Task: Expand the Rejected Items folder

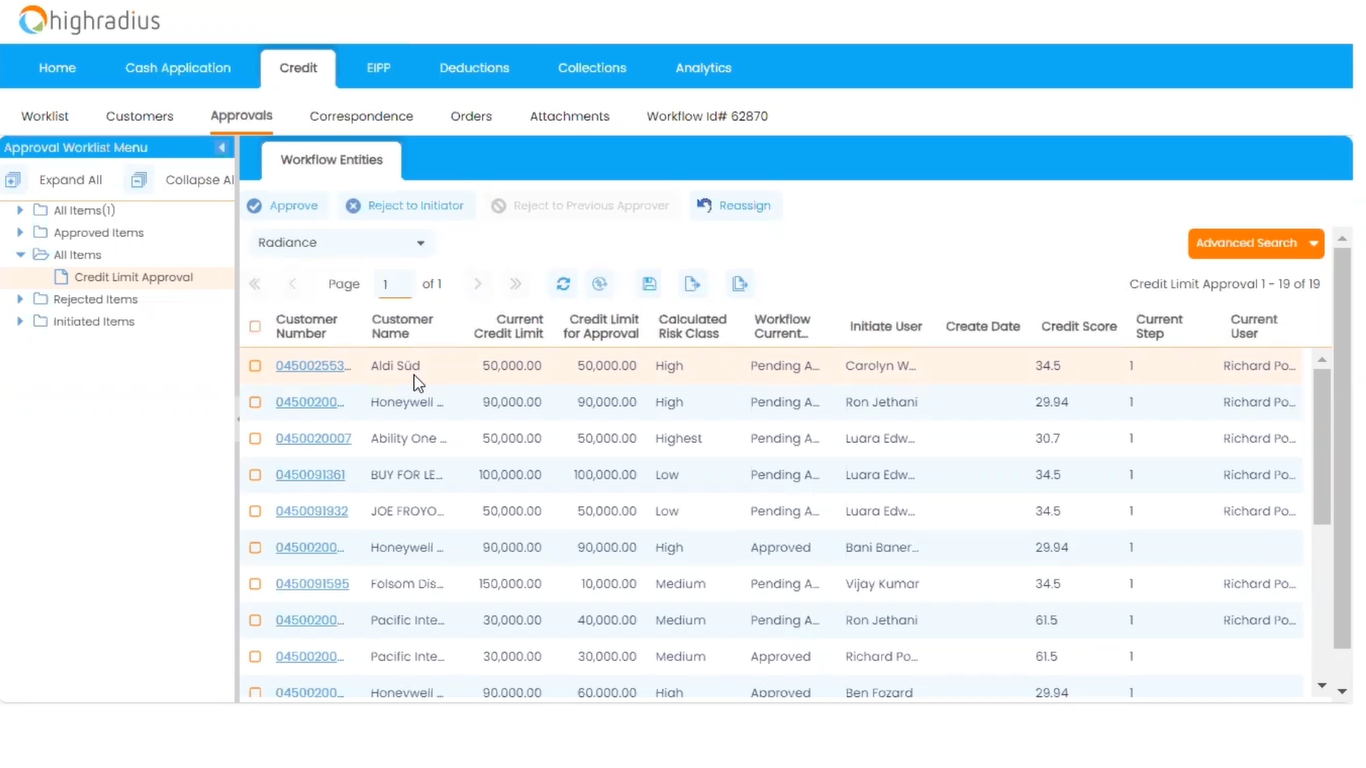Action: pyautogui.click(x=20, y=298)
